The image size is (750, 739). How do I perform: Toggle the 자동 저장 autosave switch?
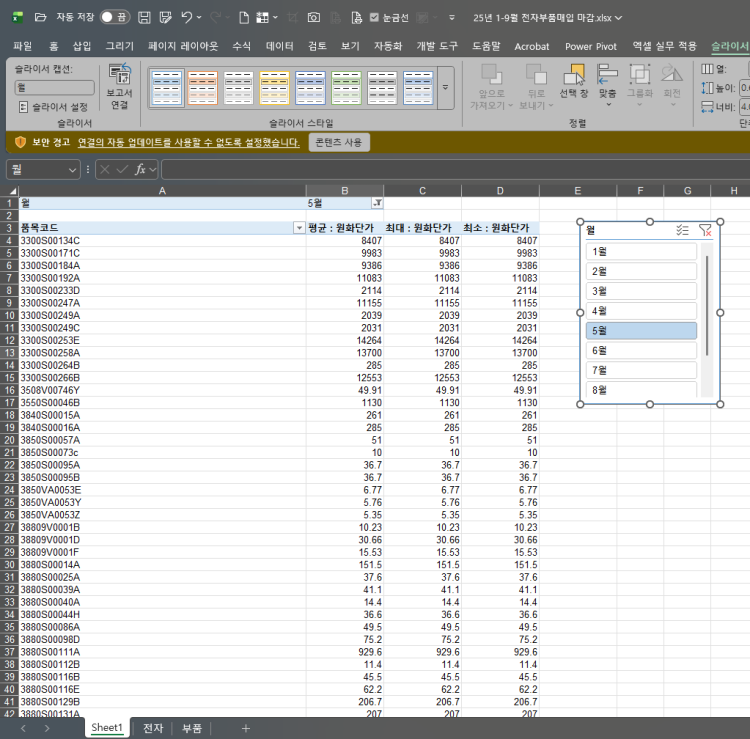[x=114, y=17]
